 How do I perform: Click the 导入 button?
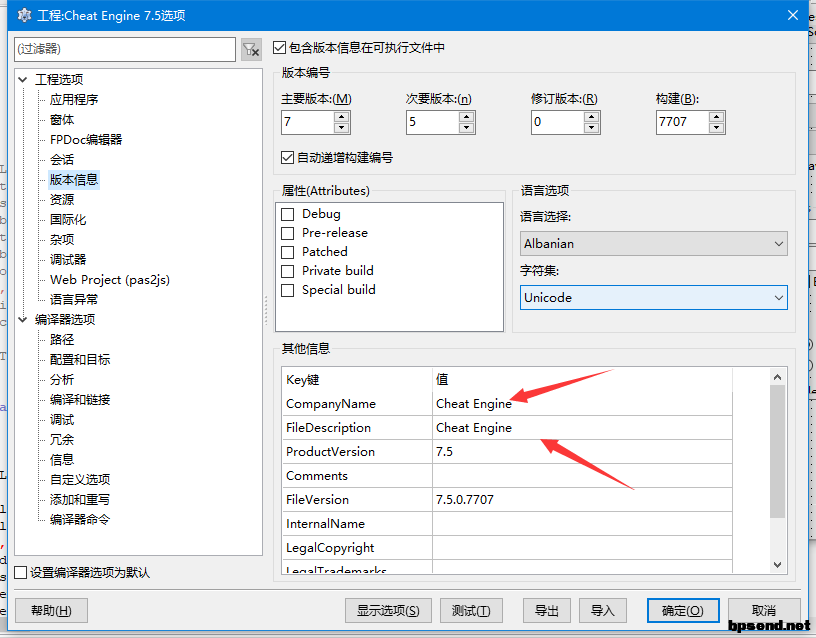603,610
